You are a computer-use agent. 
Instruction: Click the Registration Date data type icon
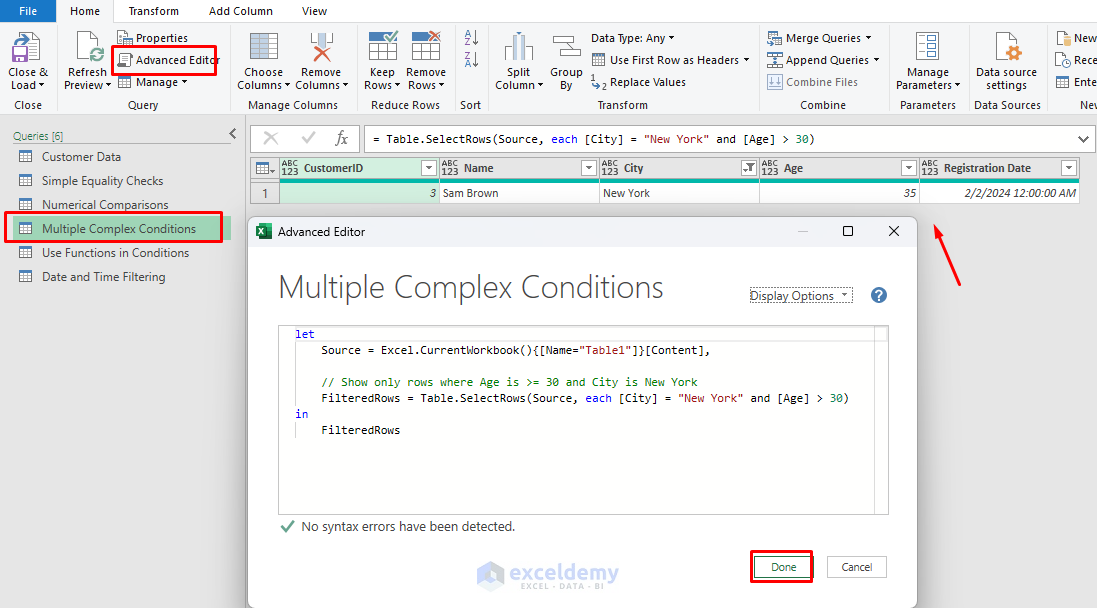[x=930, y=168]
